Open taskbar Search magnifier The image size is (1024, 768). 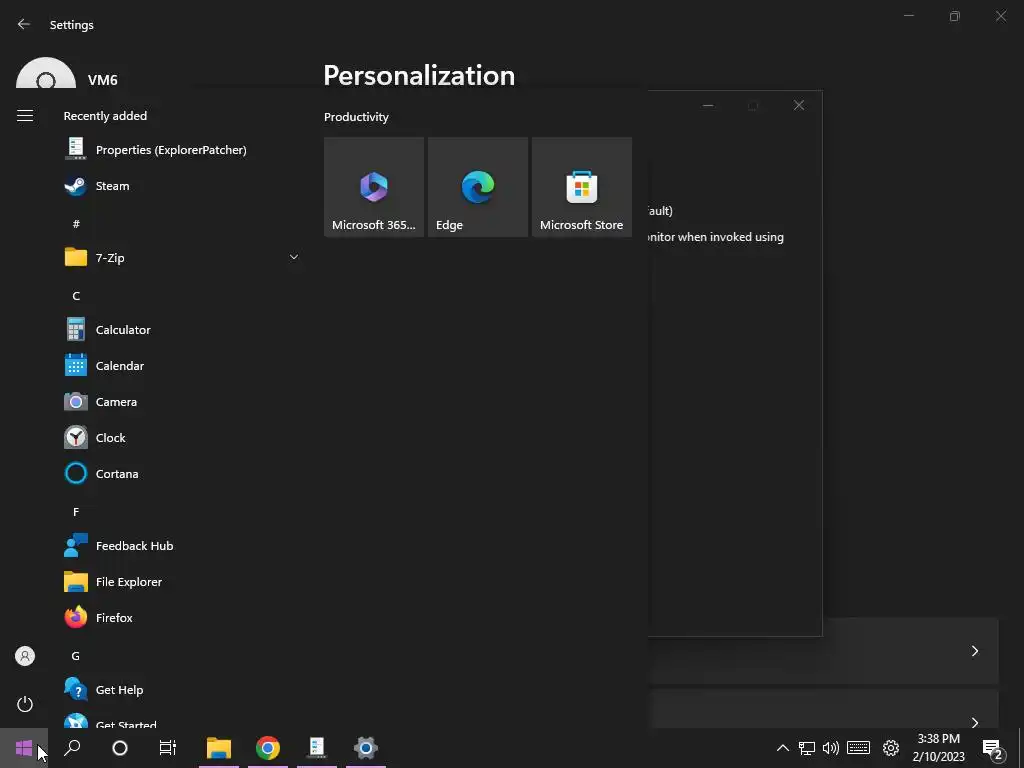[72, 748]
